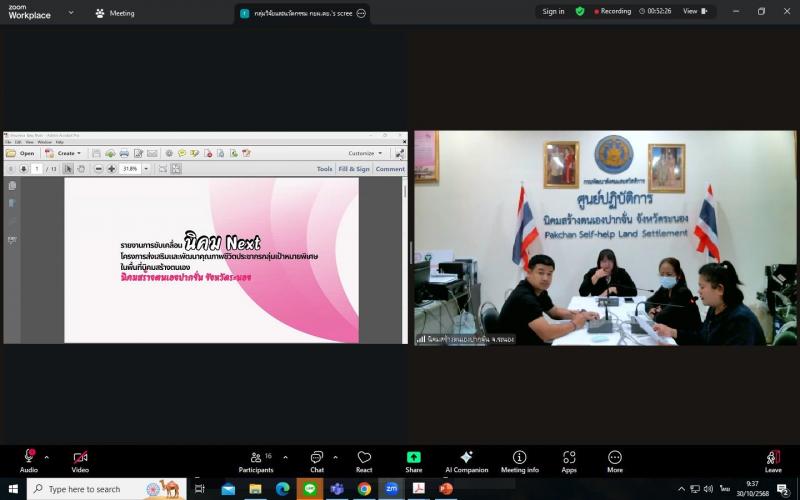Select the Acrobat selection arrow tool

[x=68, y=168]
